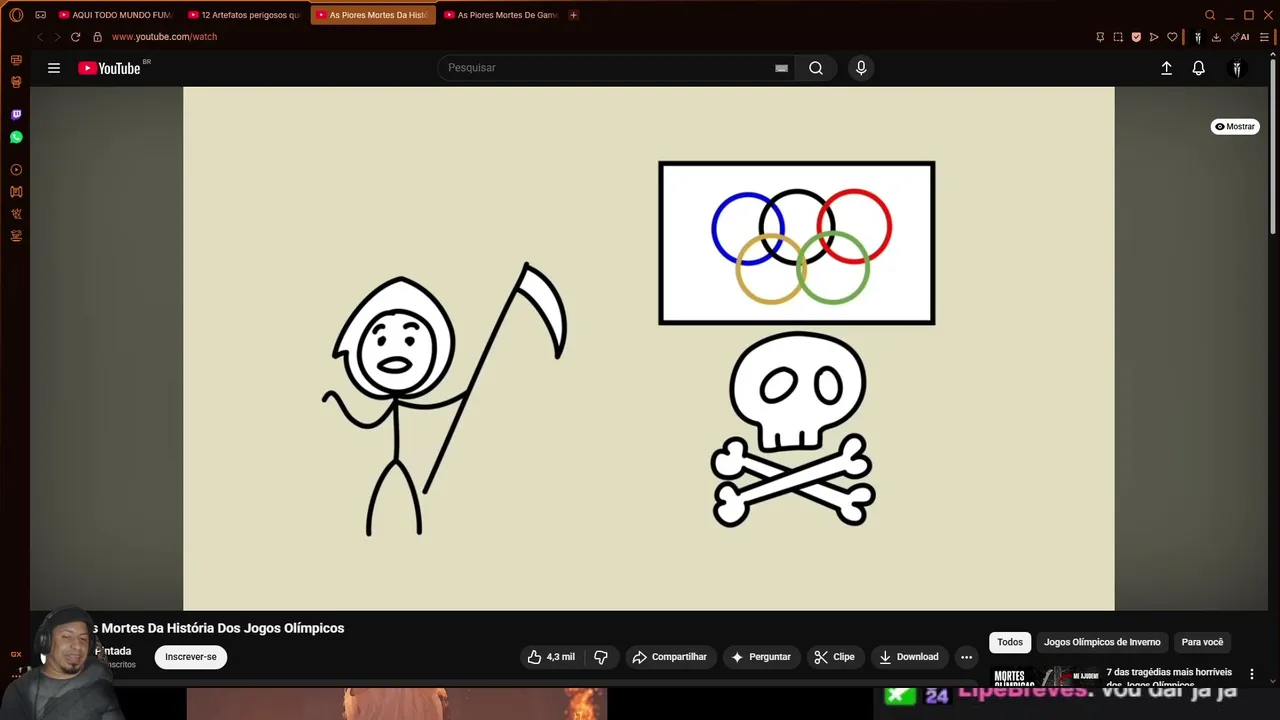This screenshot has width=1280, height=720.
Task: Focus the Pesquisar search field
Action: [x=605, y=68]
